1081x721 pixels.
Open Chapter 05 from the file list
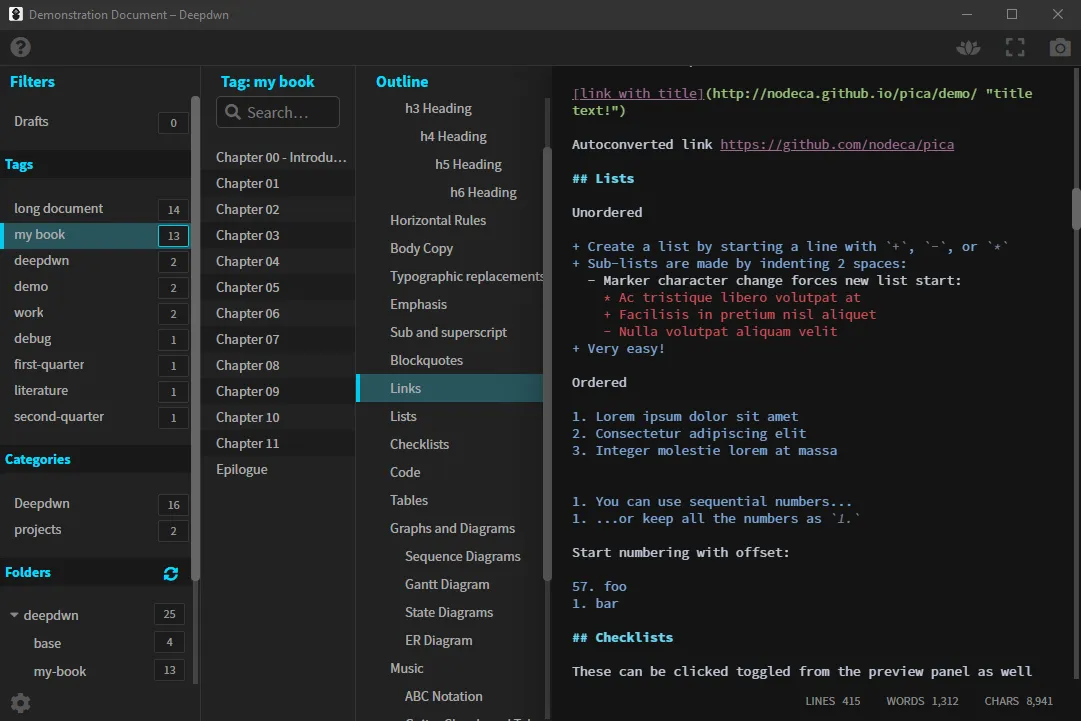pyautogui.click(x=246, y=287)
